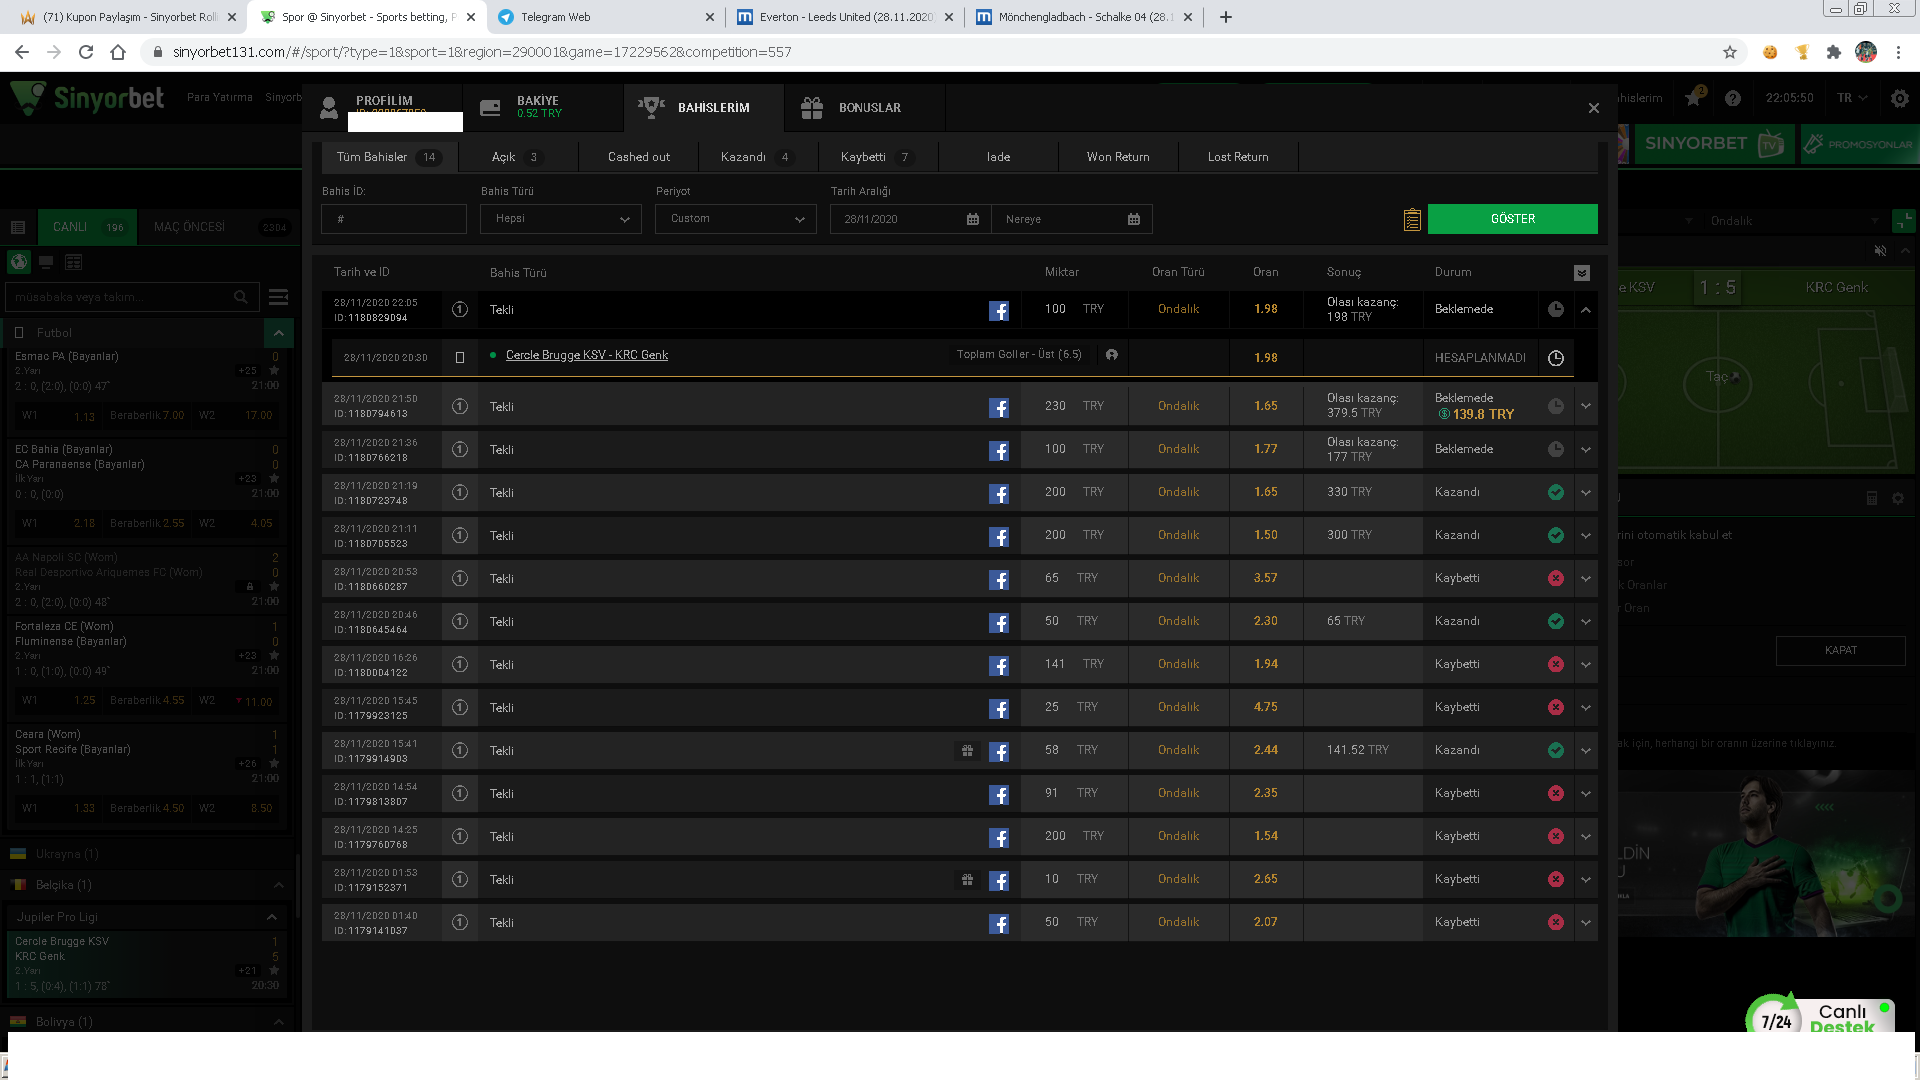The width and height of the screenshot is (1920, 1080).
Task: Click the yellow clipboard icon beside GÖSTER
Action: [1412, 219]
